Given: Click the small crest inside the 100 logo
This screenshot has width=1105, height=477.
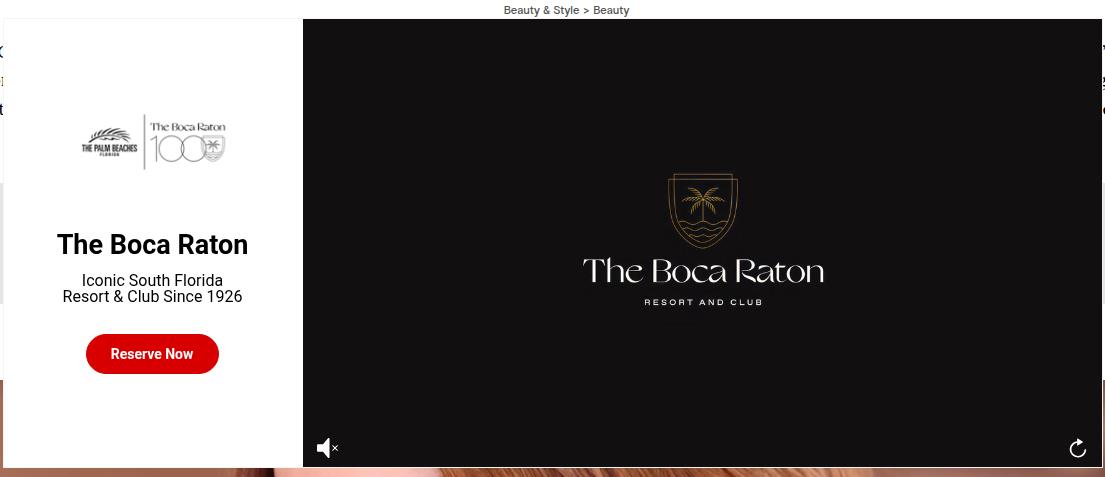Looking at the screenshot, I should tap(213, 151).
